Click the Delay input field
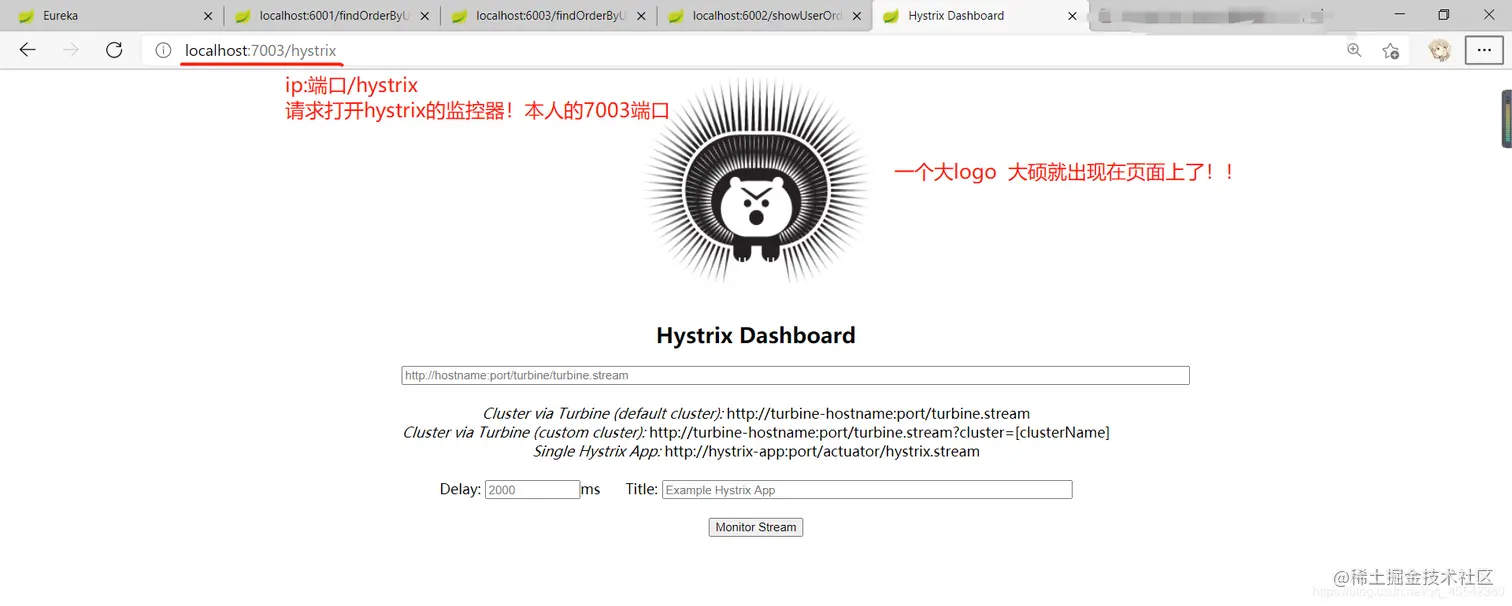Viewport: 1512px width, 606px height. tap(532, 490)
